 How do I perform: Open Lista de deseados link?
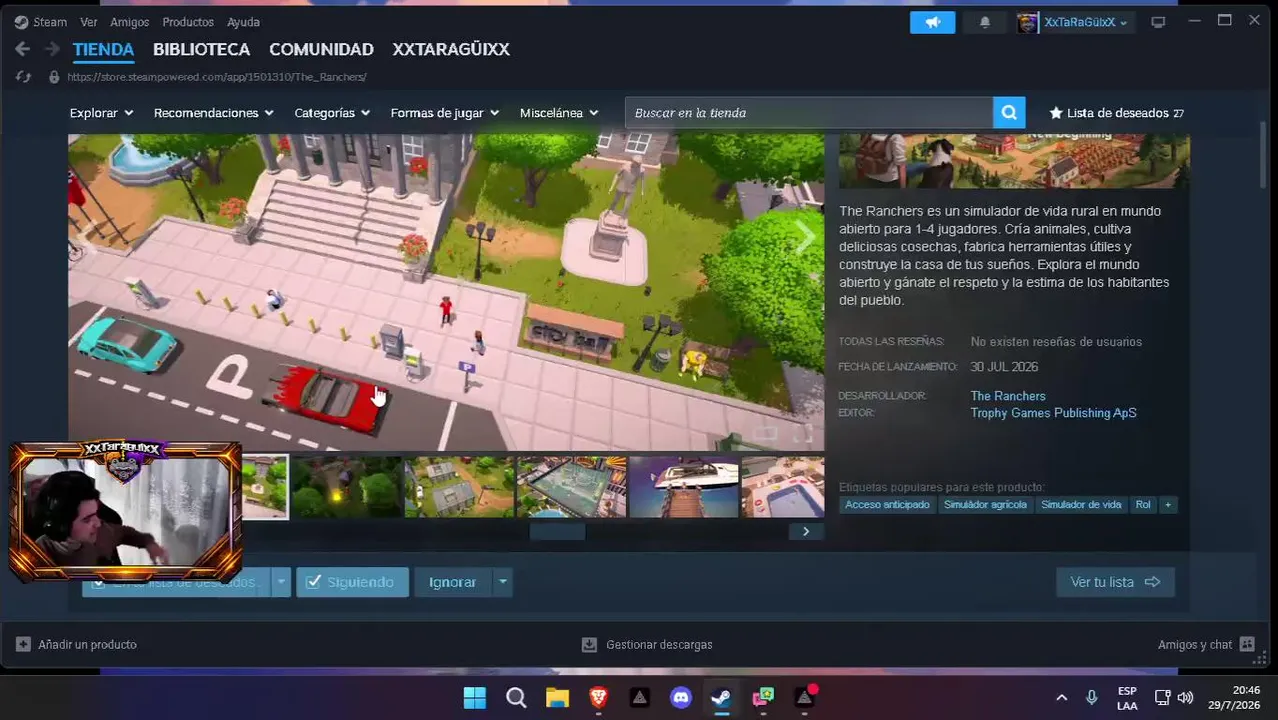click(1117, 113)
